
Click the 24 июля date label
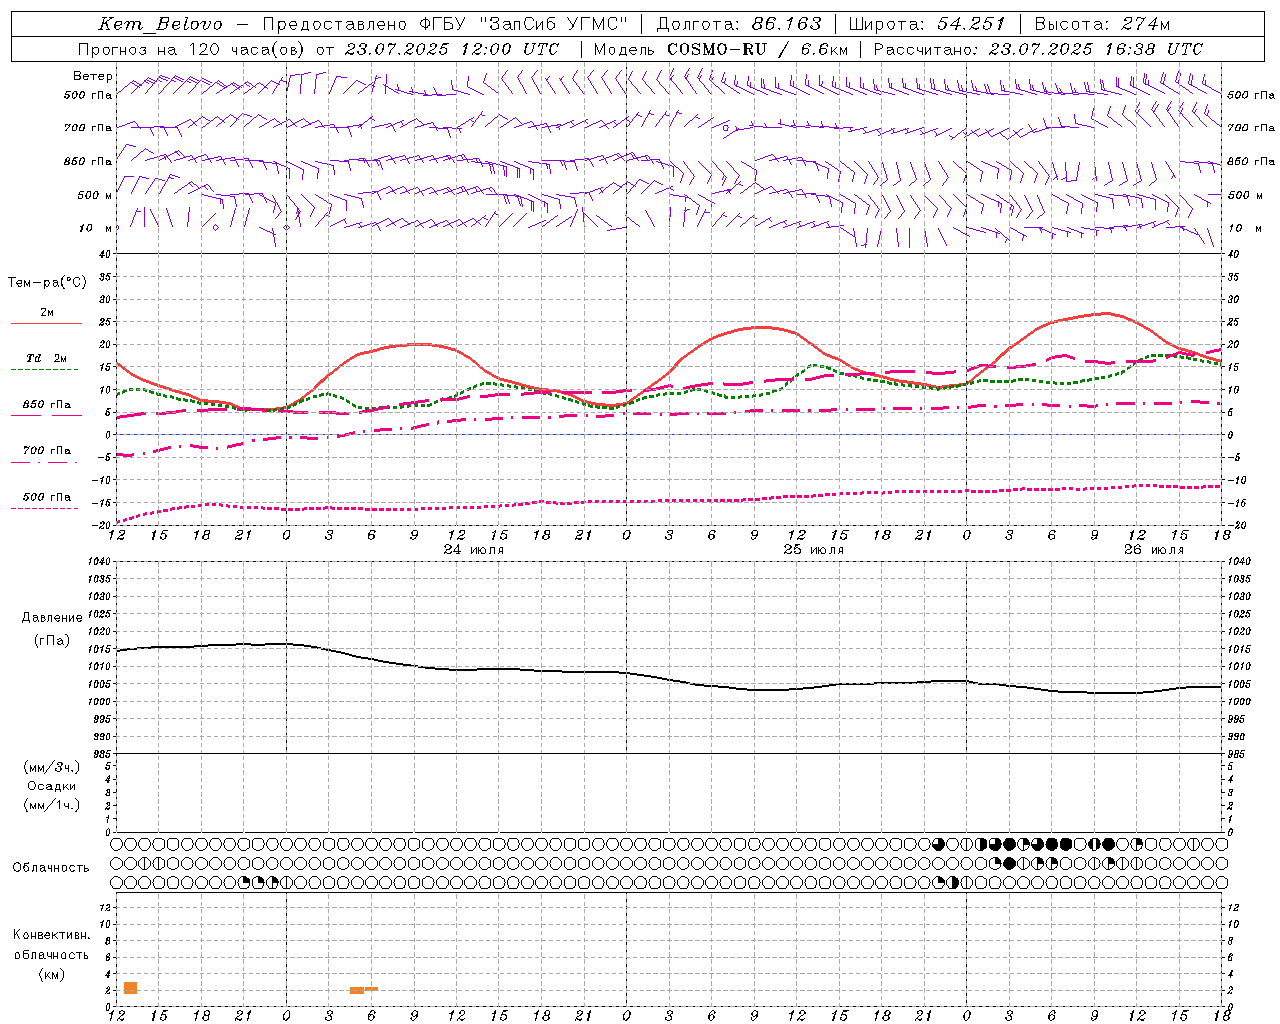474,550
